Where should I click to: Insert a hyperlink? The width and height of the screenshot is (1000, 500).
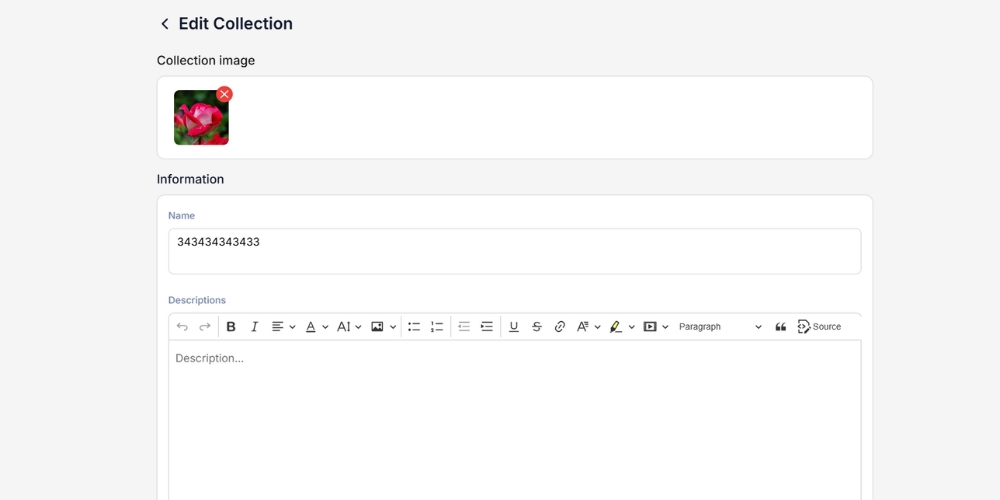click(559, 327)
